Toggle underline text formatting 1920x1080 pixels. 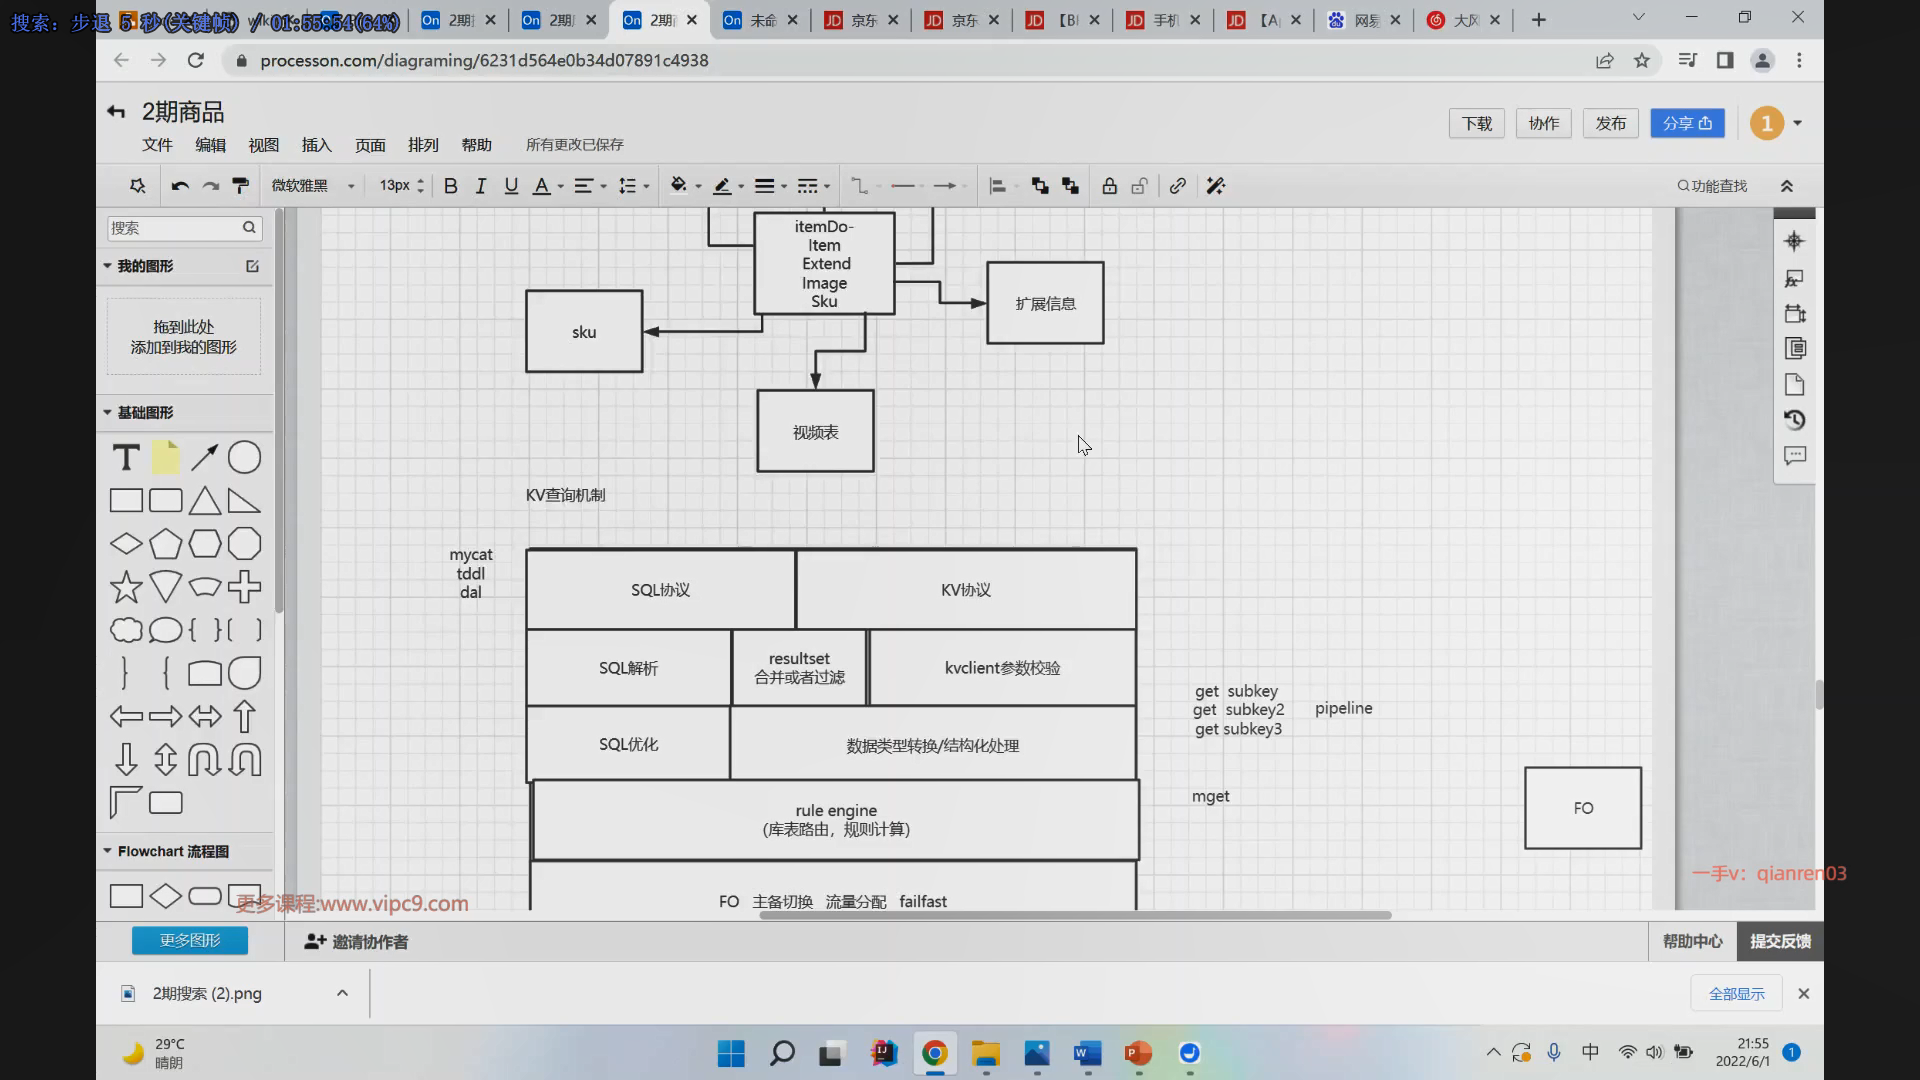pyautogui.click(x=511, y=186)
